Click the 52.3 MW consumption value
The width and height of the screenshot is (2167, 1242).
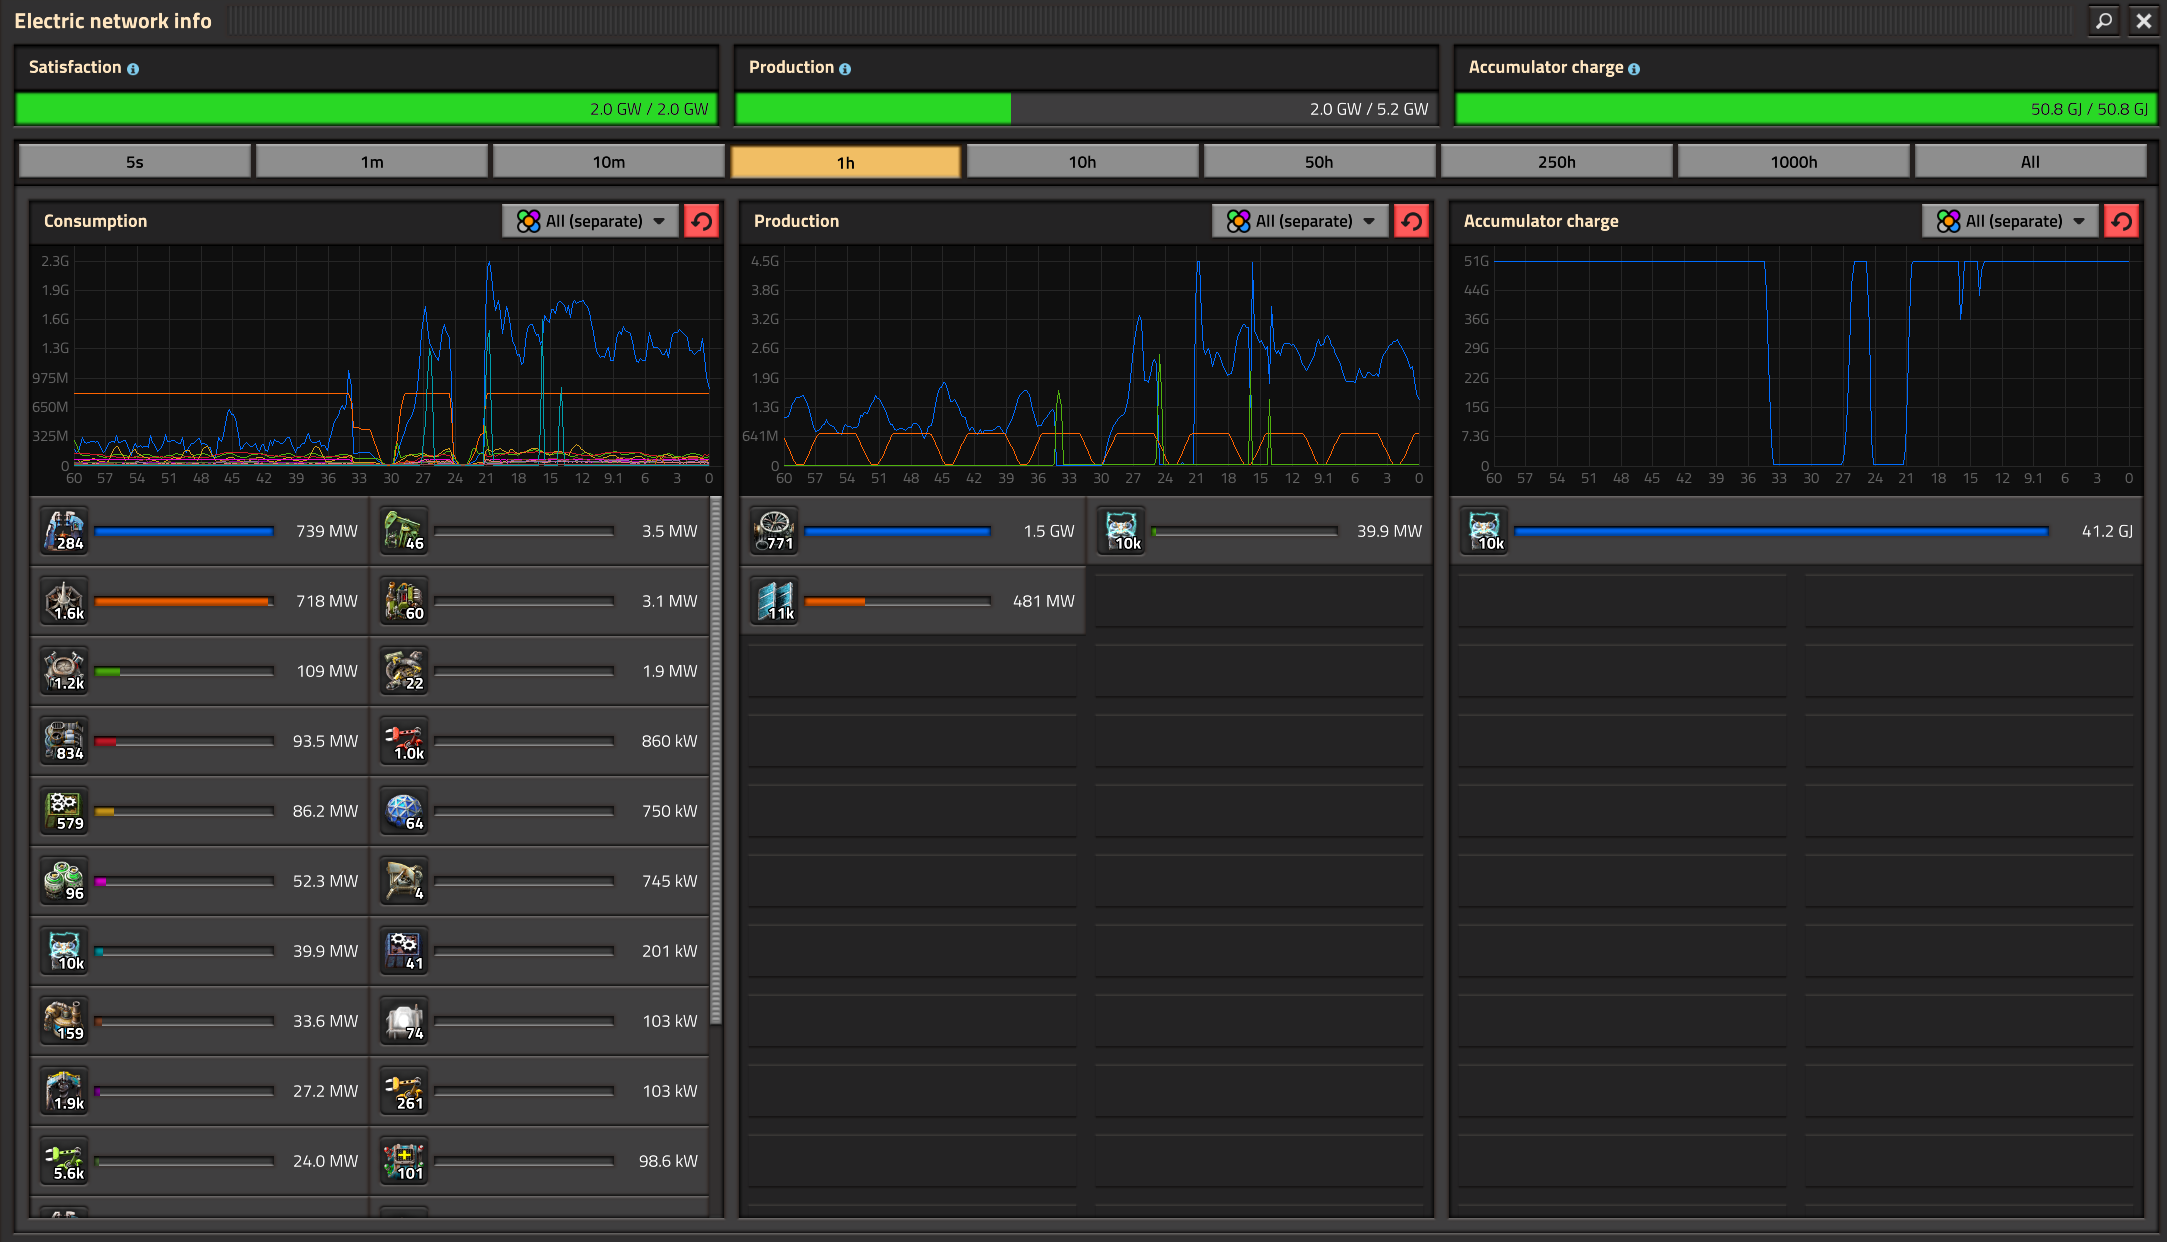click(325, 881)
